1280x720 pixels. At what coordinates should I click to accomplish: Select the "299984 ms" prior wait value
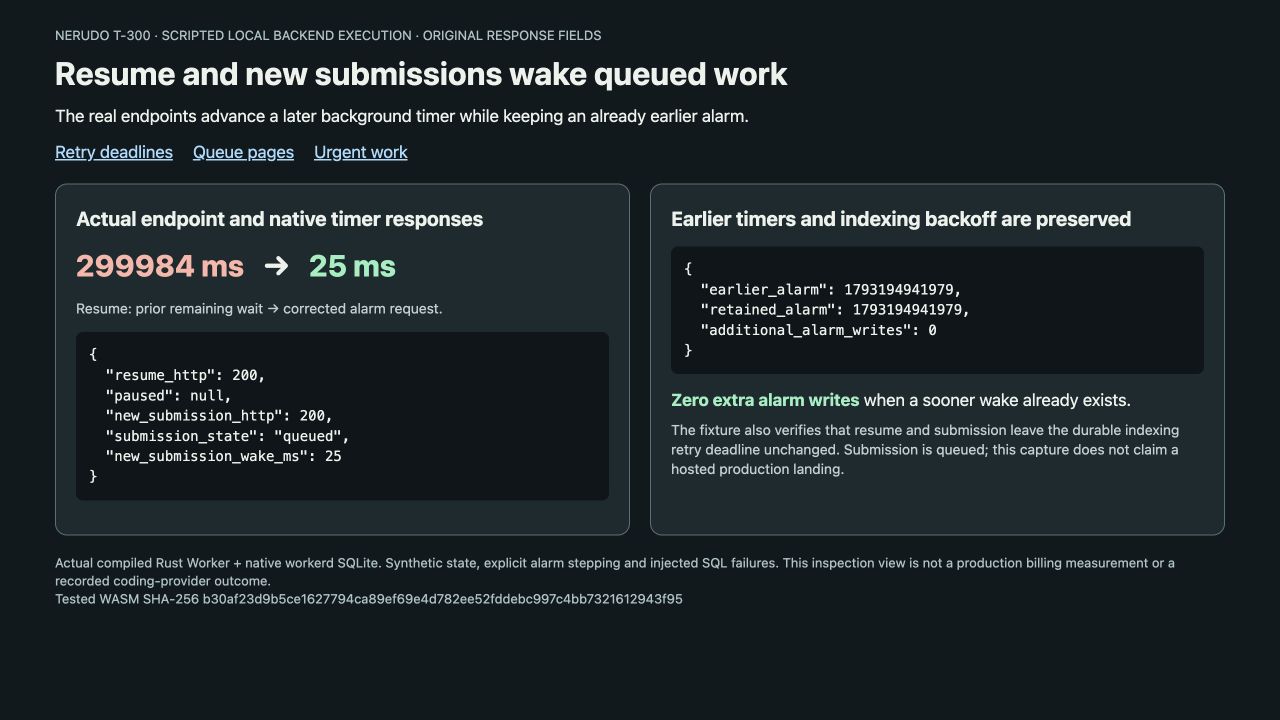coord(160,266)
